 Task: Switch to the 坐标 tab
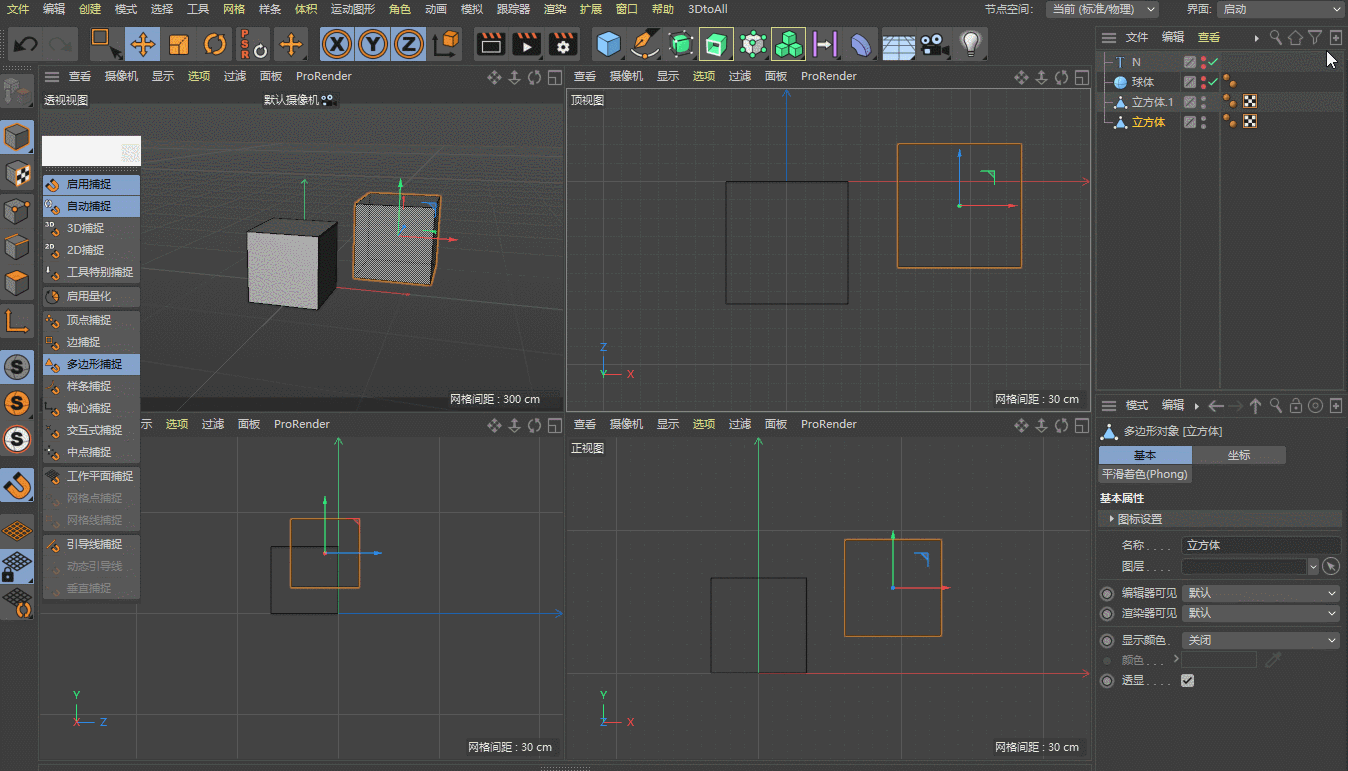point(1238,455)
